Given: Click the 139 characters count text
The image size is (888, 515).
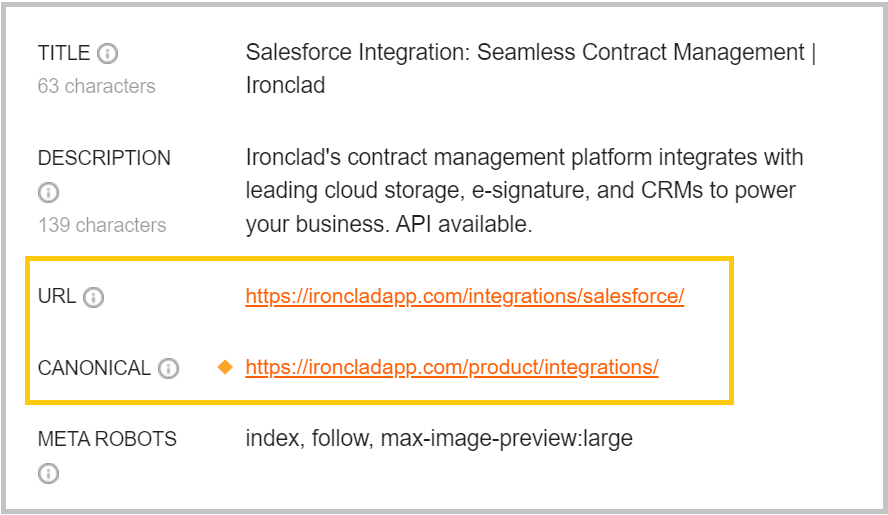Looking at the screenshot, I should point(102,225).
